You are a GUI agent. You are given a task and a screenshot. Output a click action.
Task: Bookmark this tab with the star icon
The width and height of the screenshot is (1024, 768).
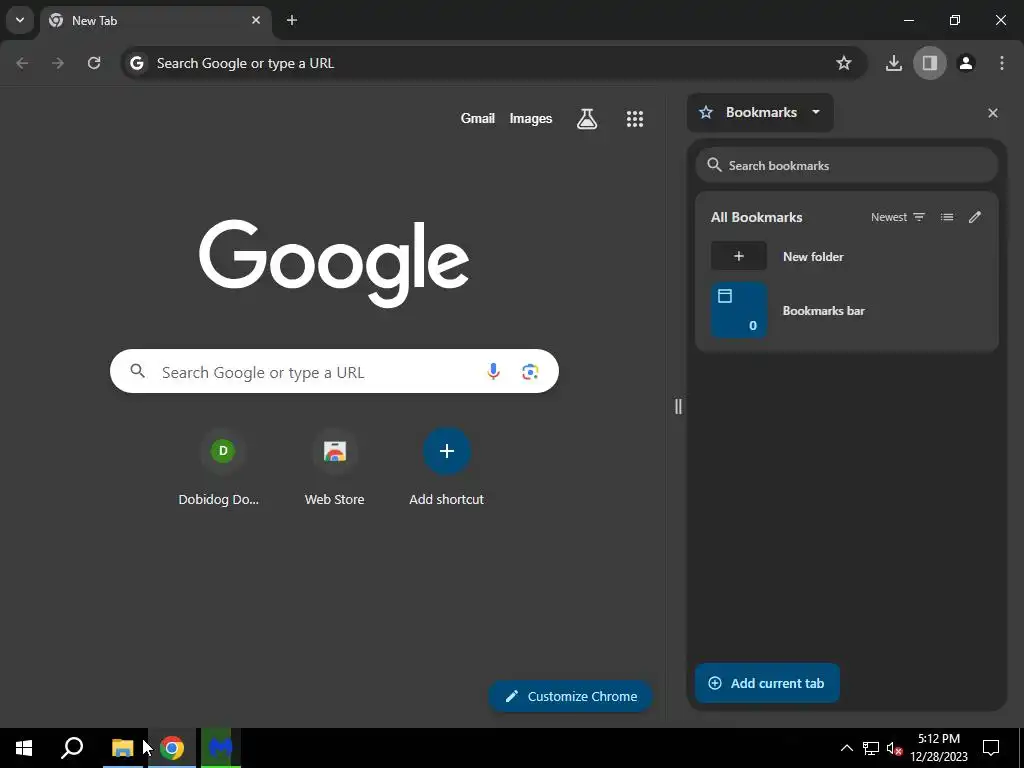click(844, 63)
